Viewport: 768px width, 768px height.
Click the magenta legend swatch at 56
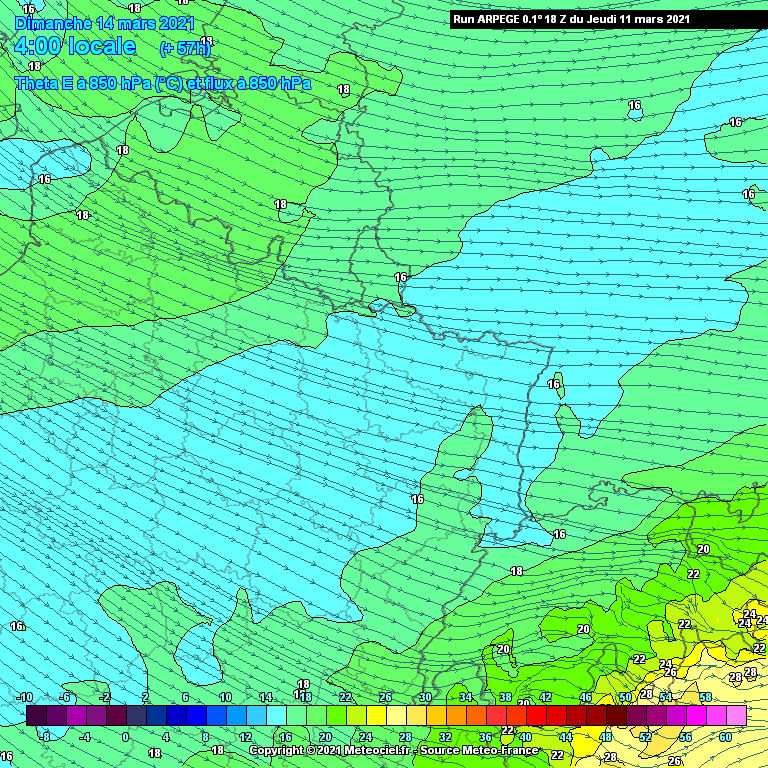[x=696, y=715]
